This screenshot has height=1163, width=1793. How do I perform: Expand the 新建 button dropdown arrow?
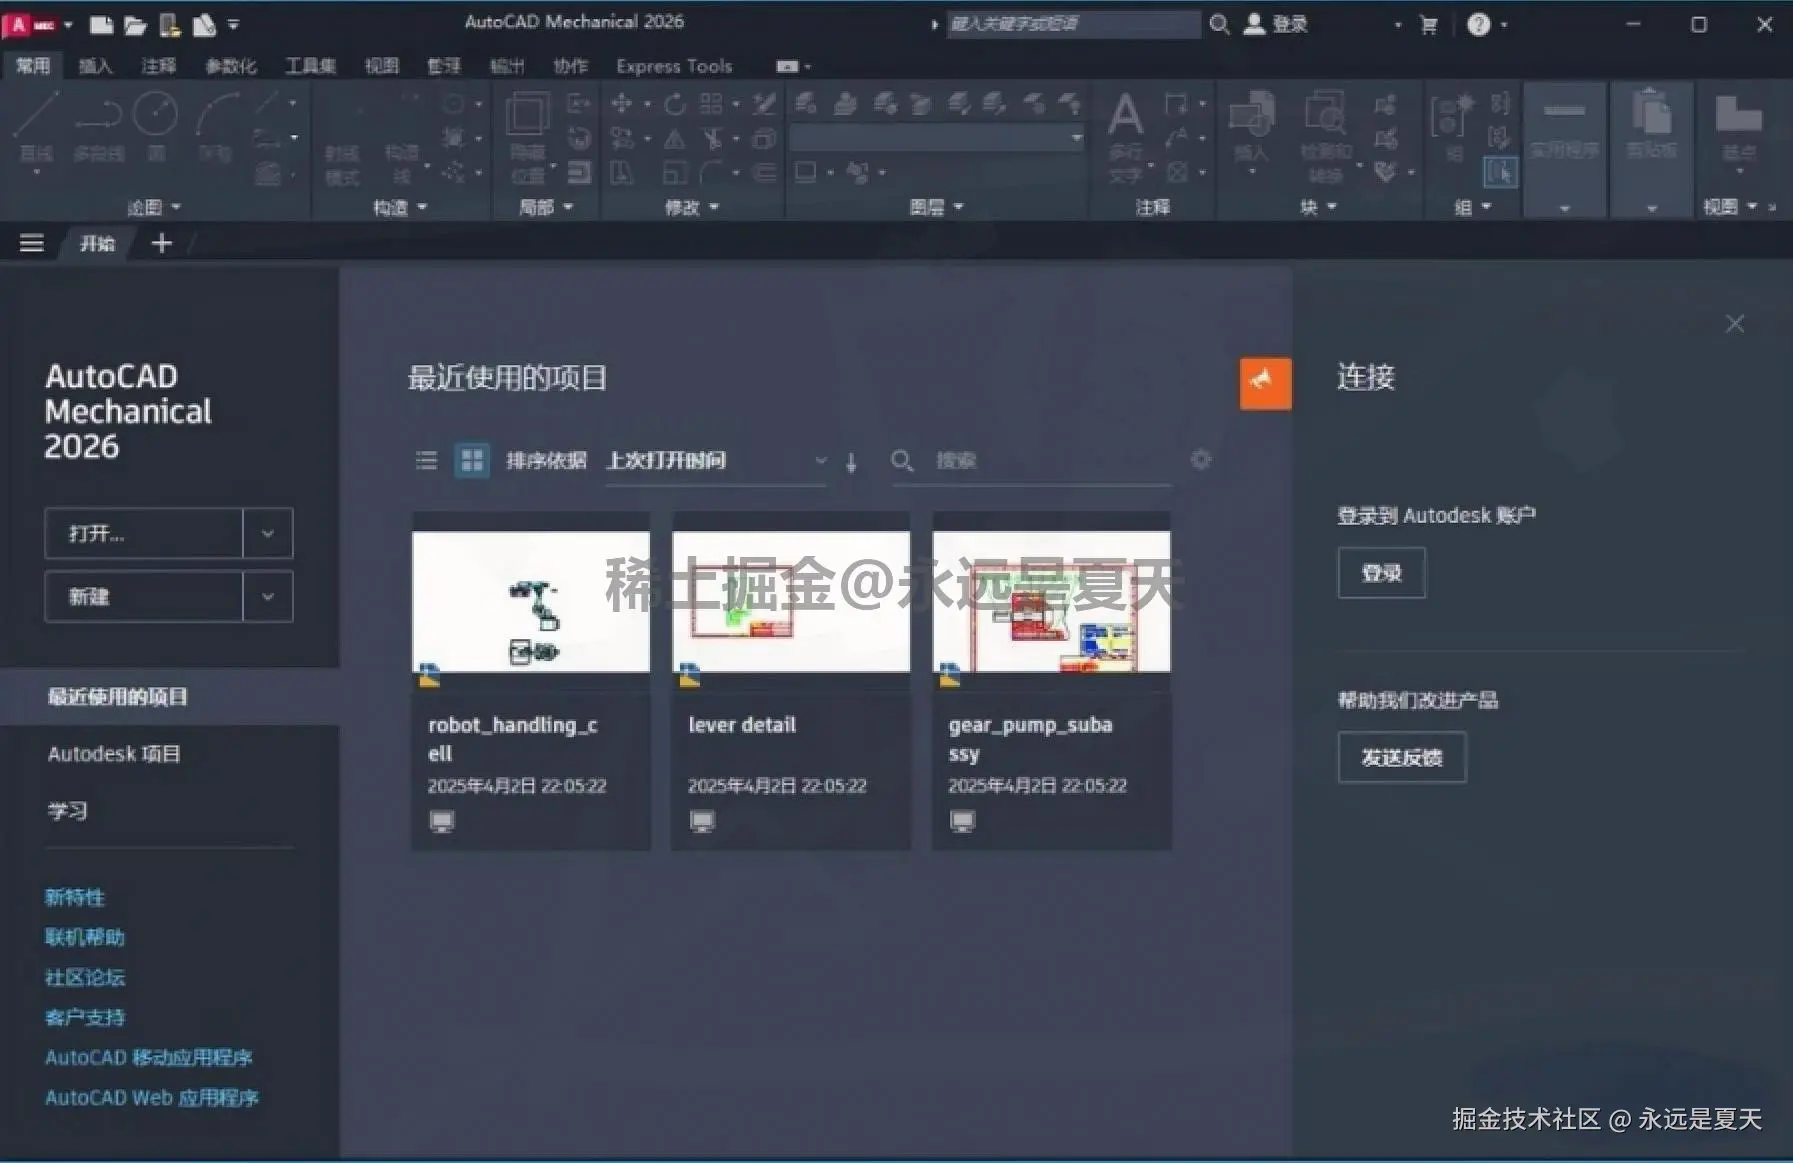click(x=268, y=596)
